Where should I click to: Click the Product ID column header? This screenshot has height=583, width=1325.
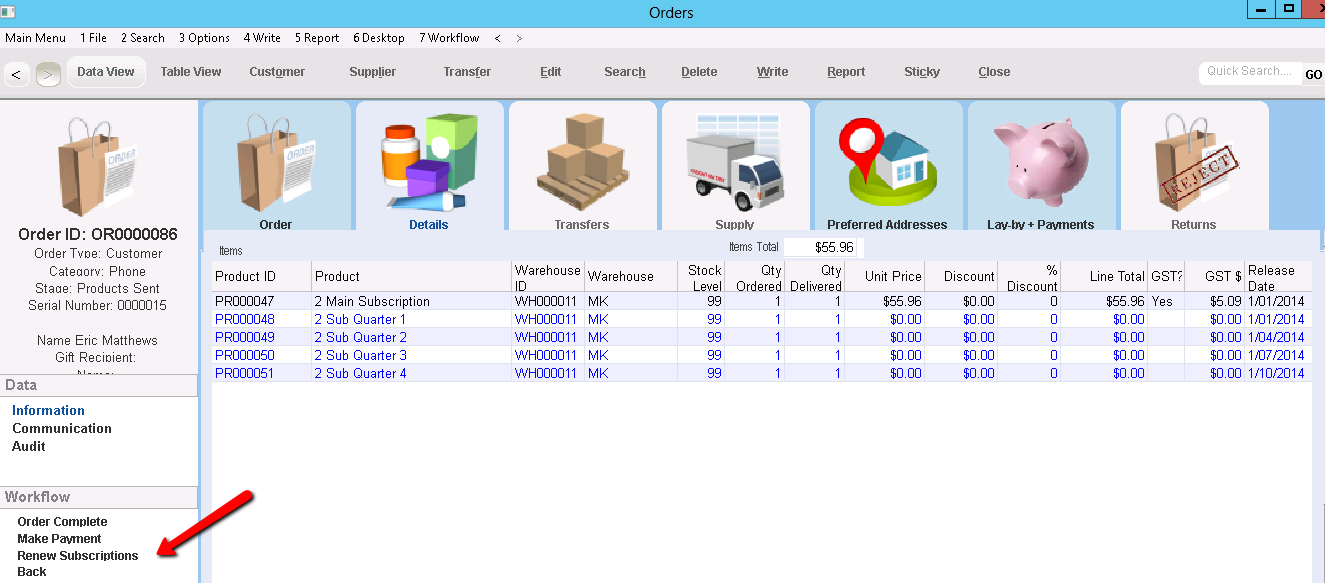pyautogui.click(x=262, y=277)
